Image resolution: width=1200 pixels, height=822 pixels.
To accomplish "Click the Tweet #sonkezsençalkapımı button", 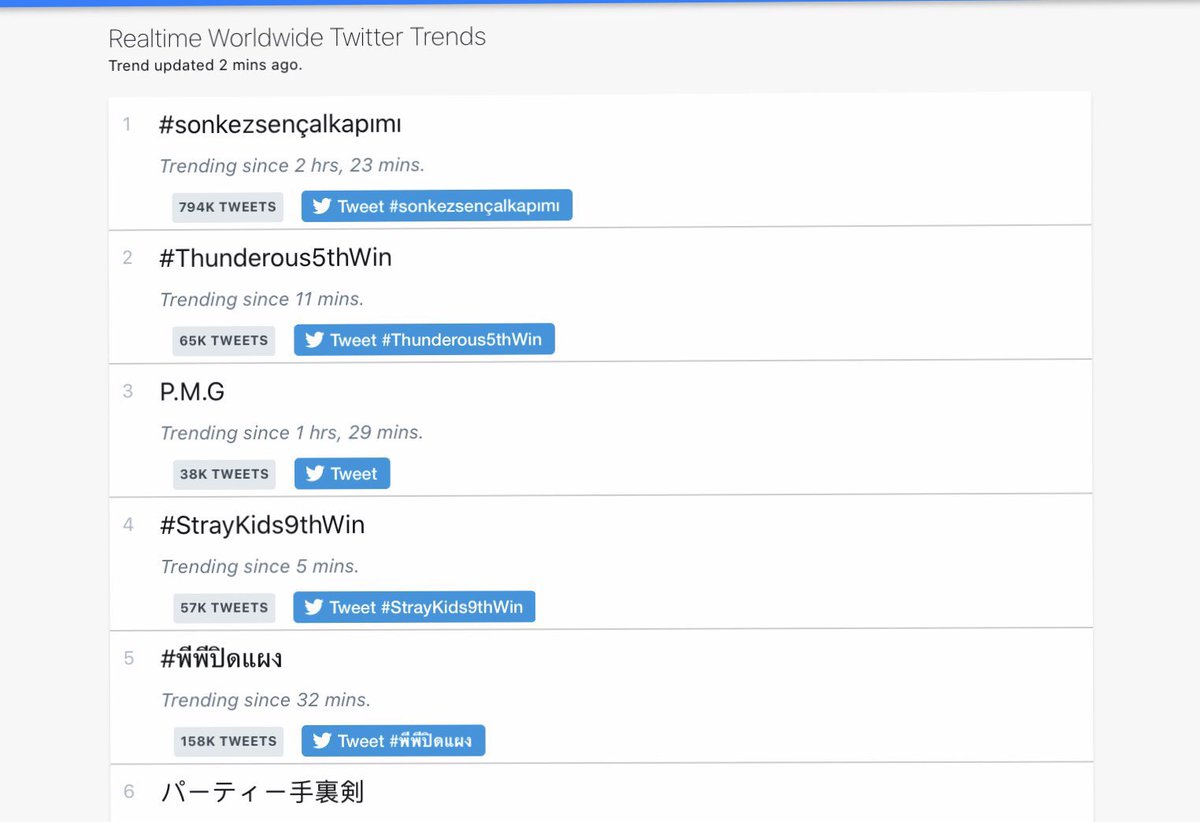I will (x=437, y=206).
